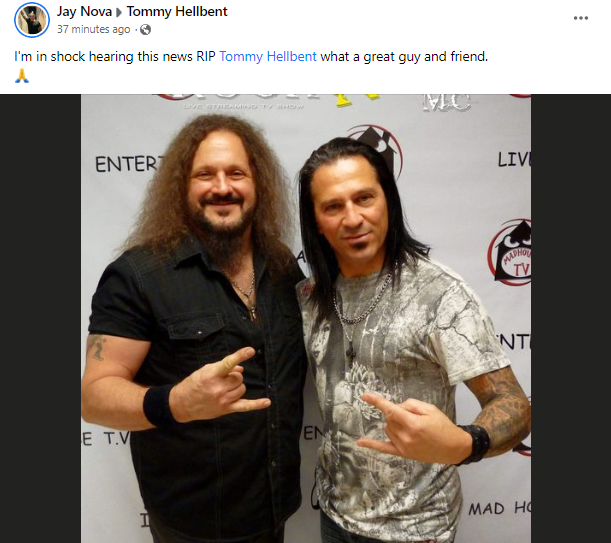Open Jay Nova's profile picture
This screenshot has height=543, width=611.
pyautogui.click(x=32, y=20)
